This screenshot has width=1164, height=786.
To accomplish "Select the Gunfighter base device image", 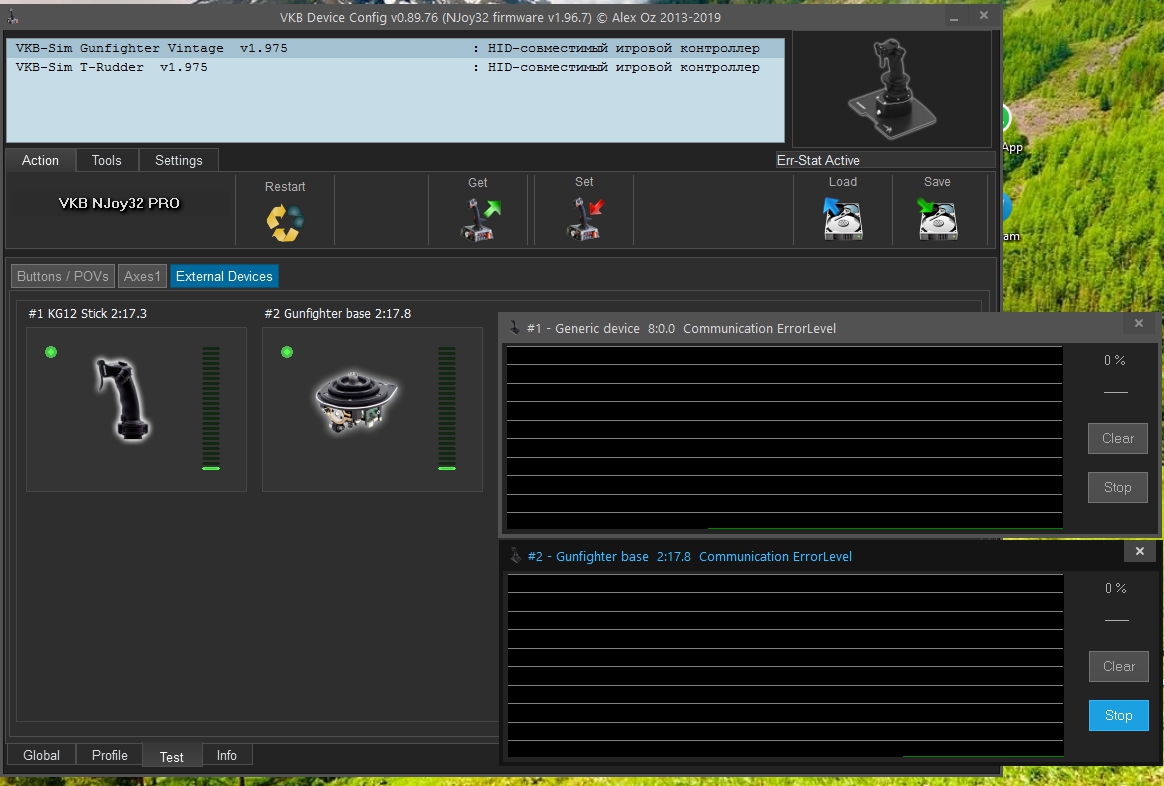I will click(x=356, y=401).
